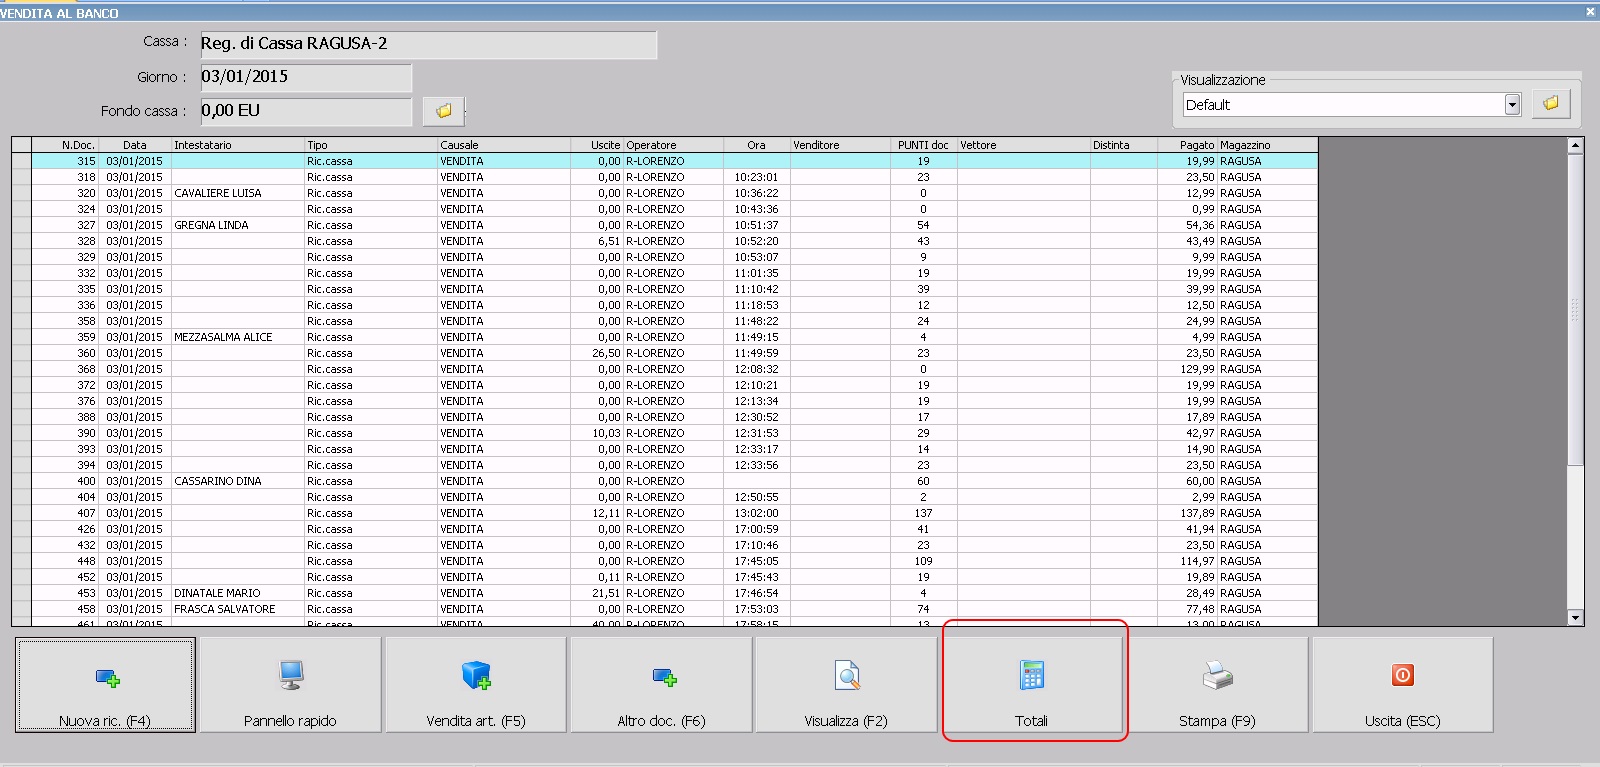Exit via the Uscita (ESC) button
Image resolution: width=1600 pixels, height=767 pixels.
point(1402,685)
